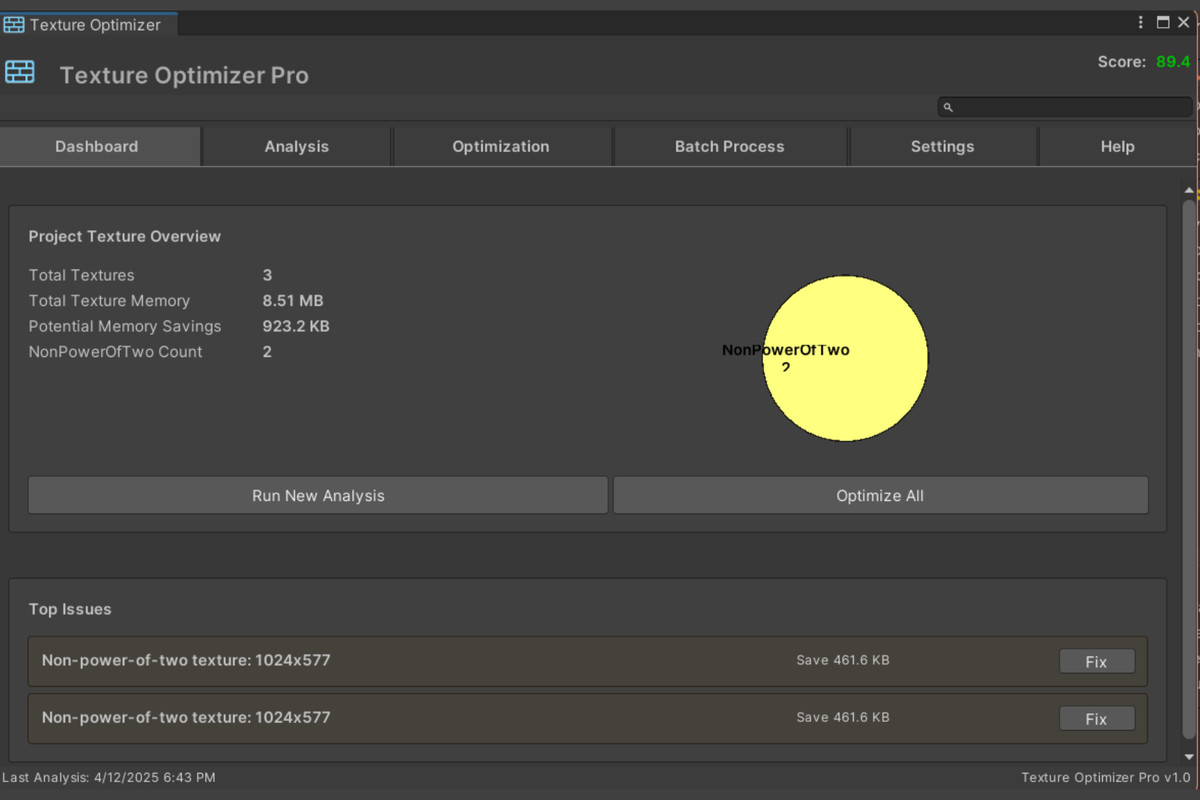1200x800 pixels.
Task: Select the Help tab
Action: [x=1117, y=146]
